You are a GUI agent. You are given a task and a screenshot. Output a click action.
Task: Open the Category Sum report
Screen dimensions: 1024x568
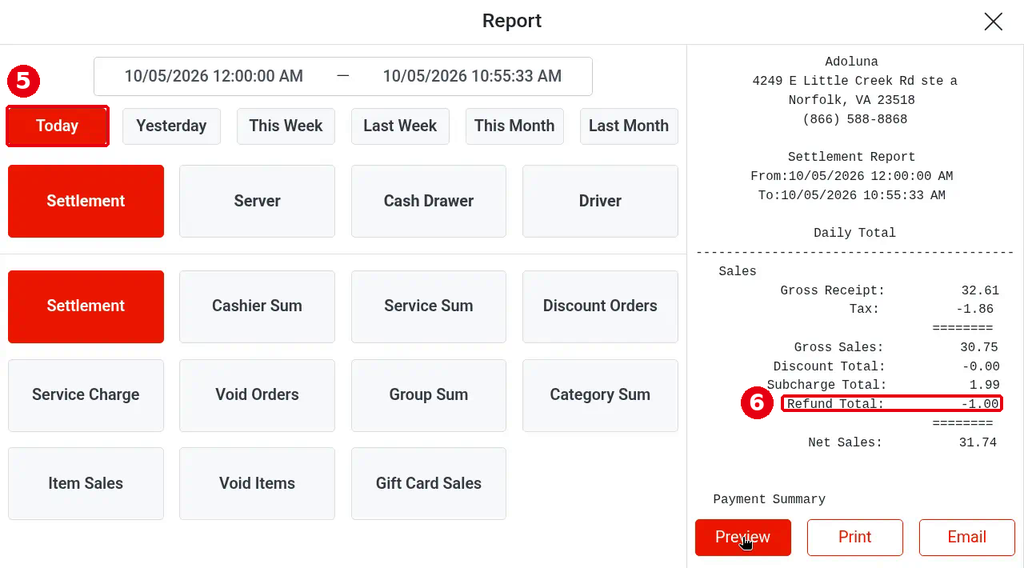(600, 395)
